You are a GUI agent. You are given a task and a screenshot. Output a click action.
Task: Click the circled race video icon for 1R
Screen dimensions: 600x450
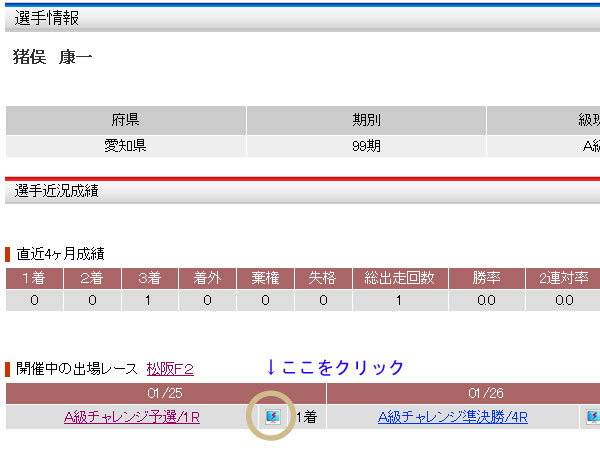tap(272, 417)
